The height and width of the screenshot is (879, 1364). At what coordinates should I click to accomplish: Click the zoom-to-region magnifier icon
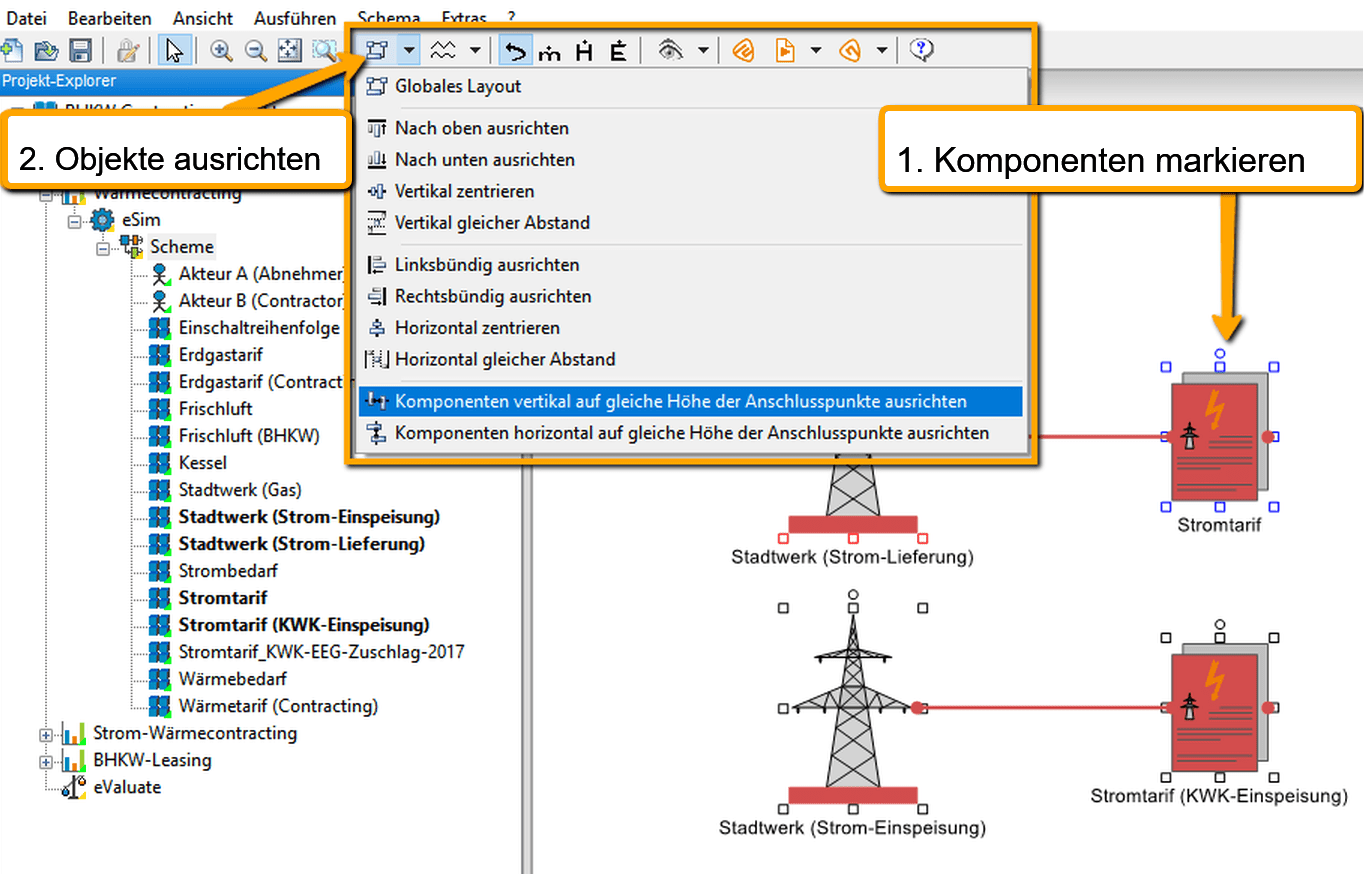pos(325,50)
